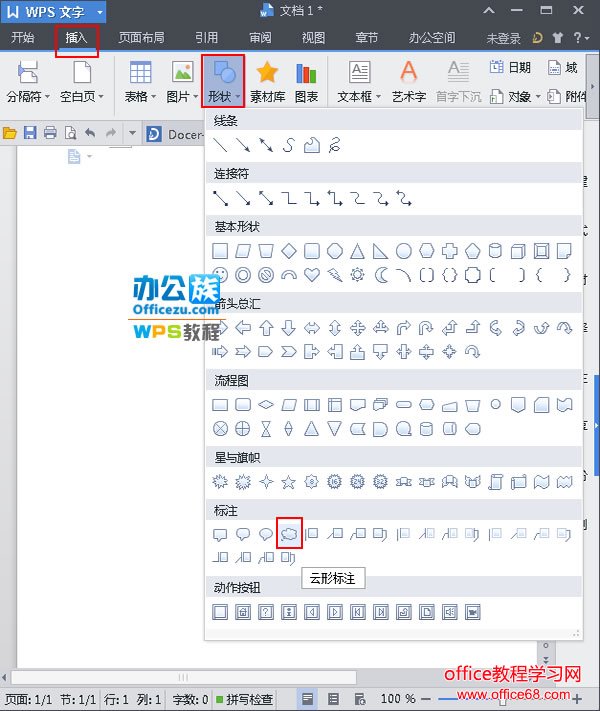Viewport: 600px width, 711px height.
Task: Choose the up arrow shape
Action: (266, 327)
